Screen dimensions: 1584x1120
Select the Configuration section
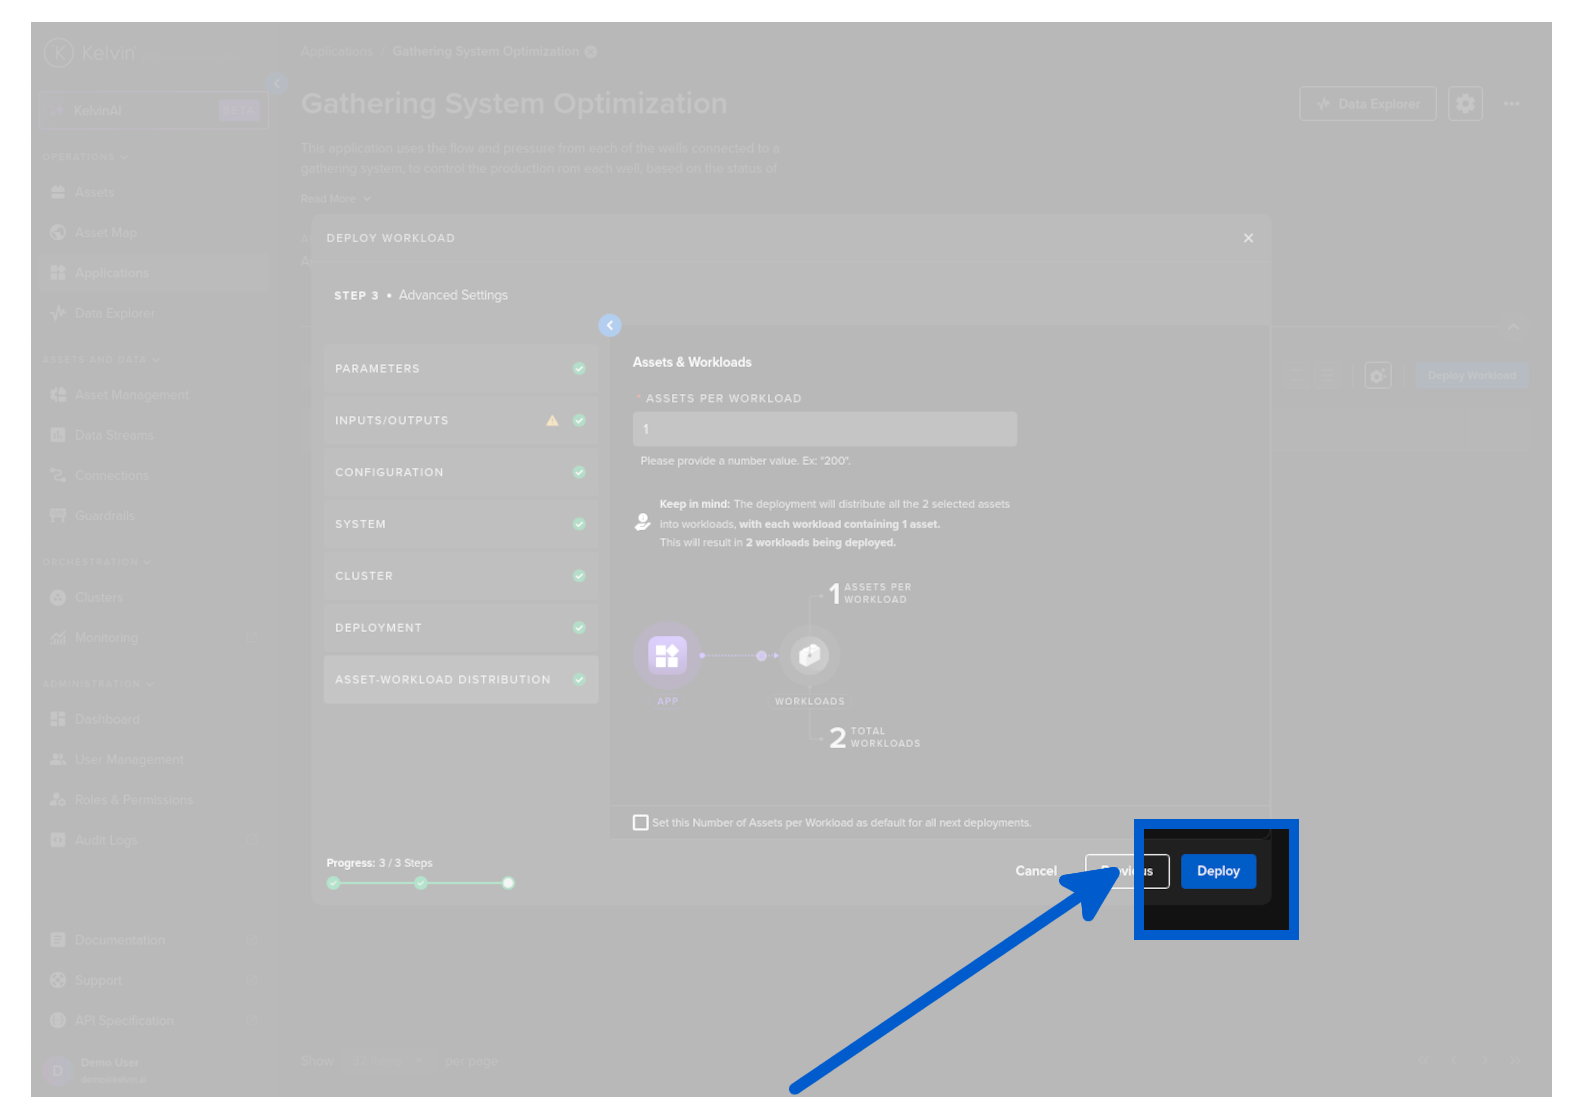coord(460,473)
